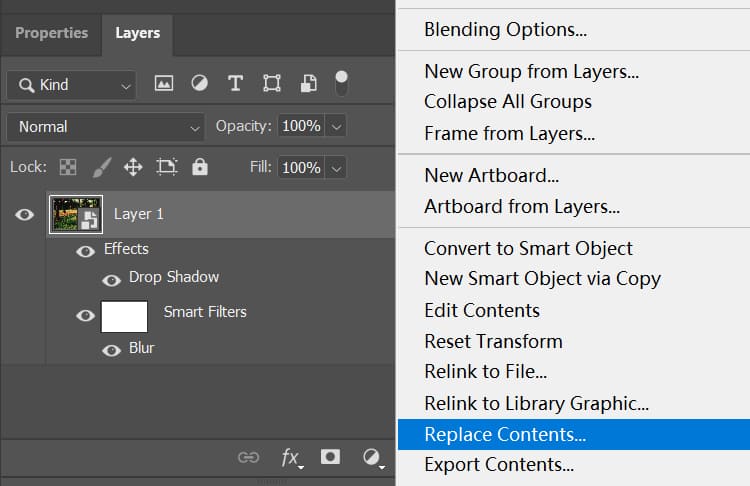Hide Layer 1 visibility eye
Screen dimensions: 750x486
point(24,214)
